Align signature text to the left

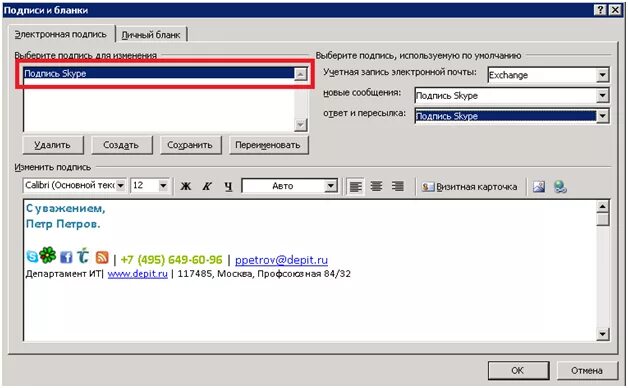pyautogui.click(x=355, y=186)
